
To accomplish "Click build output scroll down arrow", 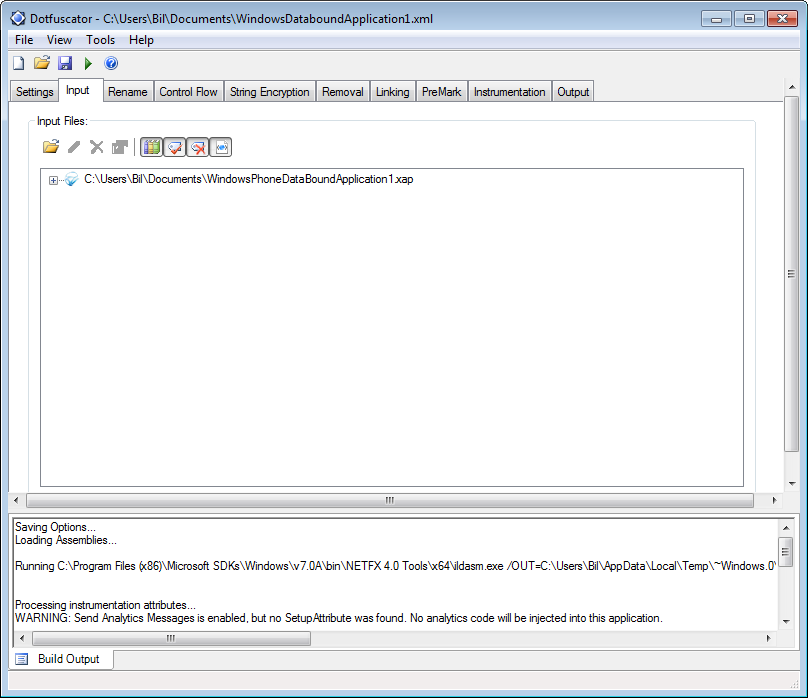I will [786, 622].
